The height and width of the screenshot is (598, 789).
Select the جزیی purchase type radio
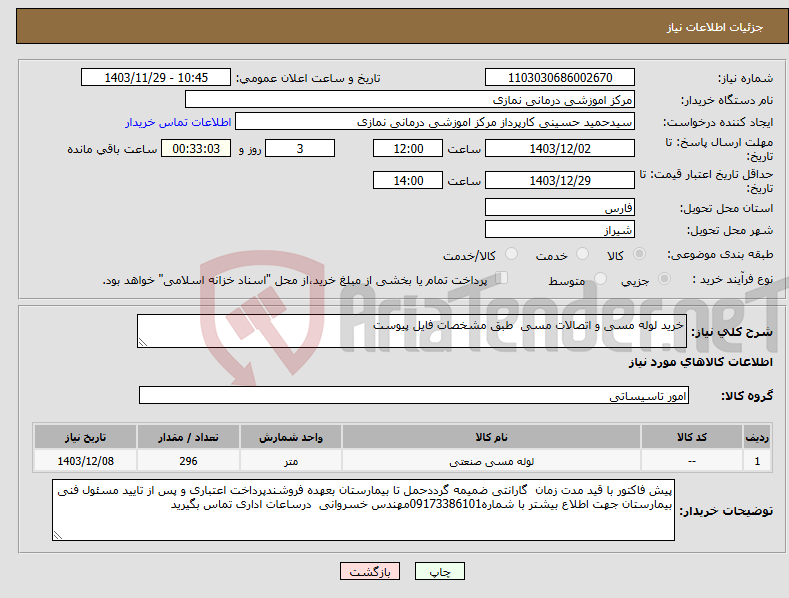(664, 279)
